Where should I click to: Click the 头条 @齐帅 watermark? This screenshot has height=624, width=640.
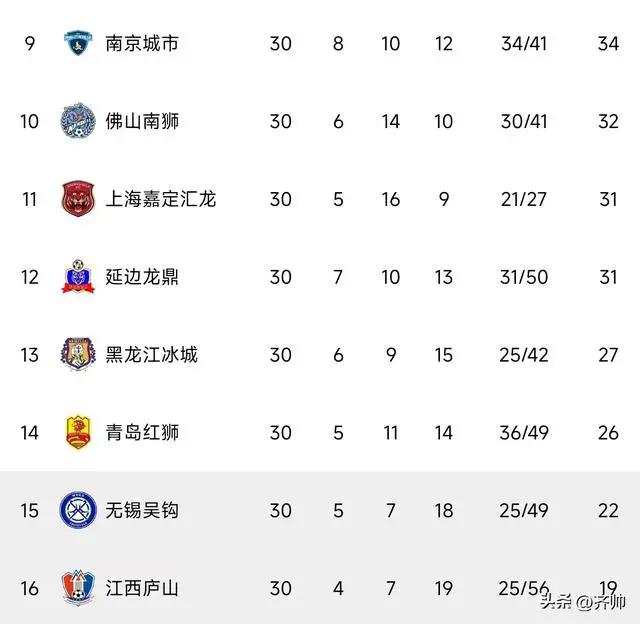tap(583, 602)
